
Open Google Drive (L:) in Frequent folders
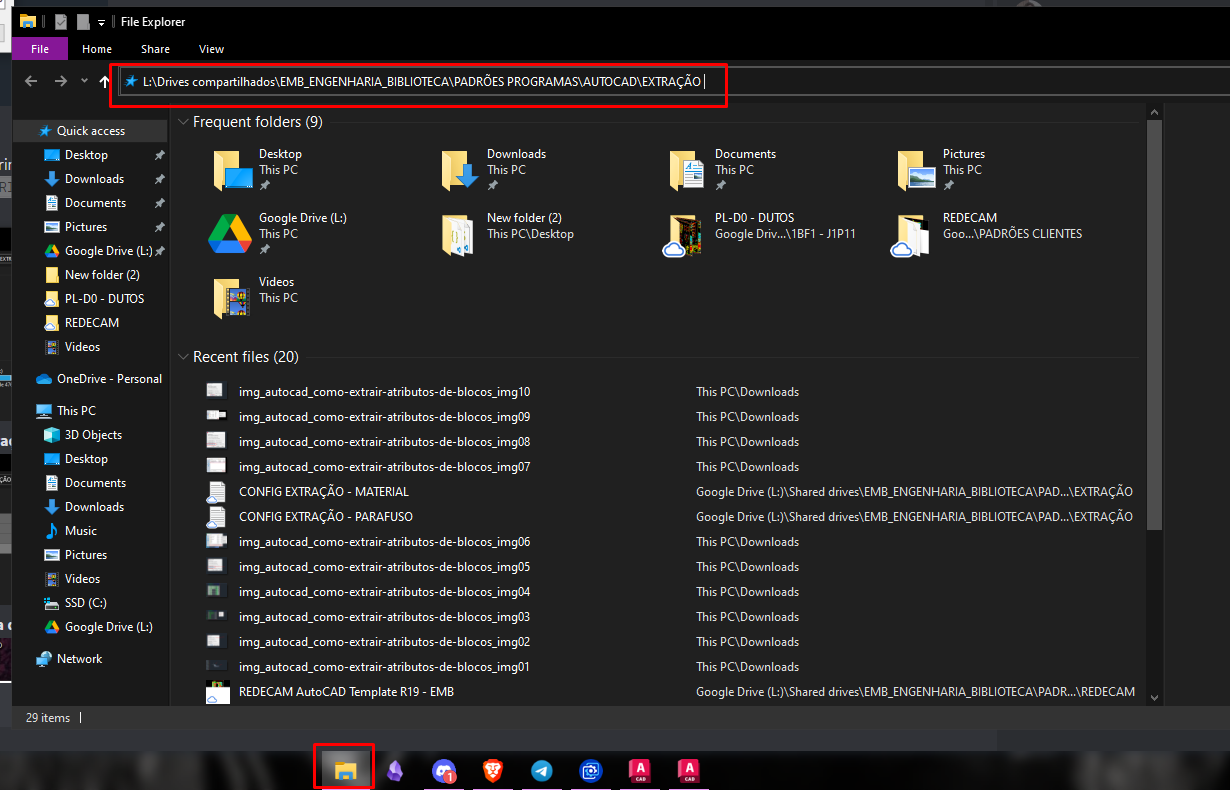click(302, 218)
